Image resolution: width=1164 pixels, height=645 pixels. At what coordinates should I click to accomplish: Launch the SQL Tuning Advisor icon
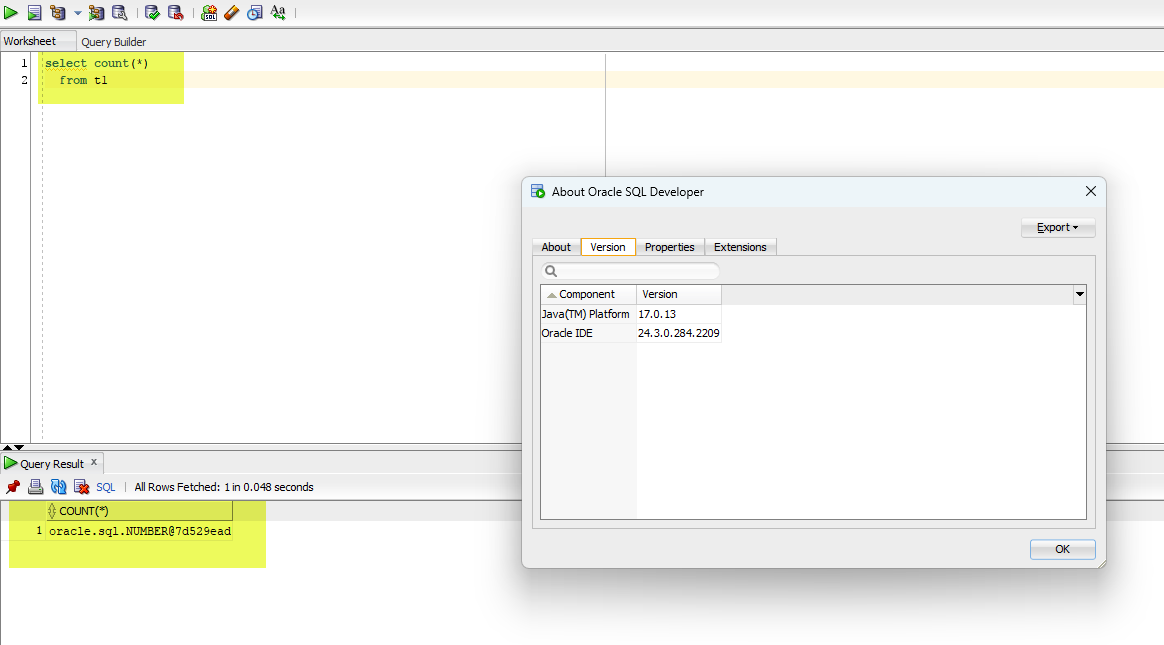click(x=119, y=13)
